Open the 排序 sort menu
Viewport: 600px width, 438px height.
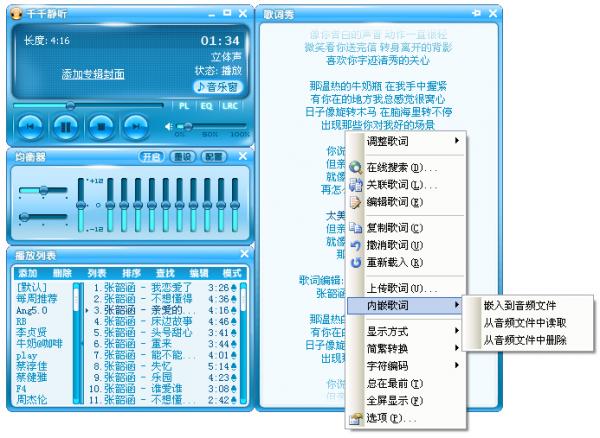pos(131,273)
